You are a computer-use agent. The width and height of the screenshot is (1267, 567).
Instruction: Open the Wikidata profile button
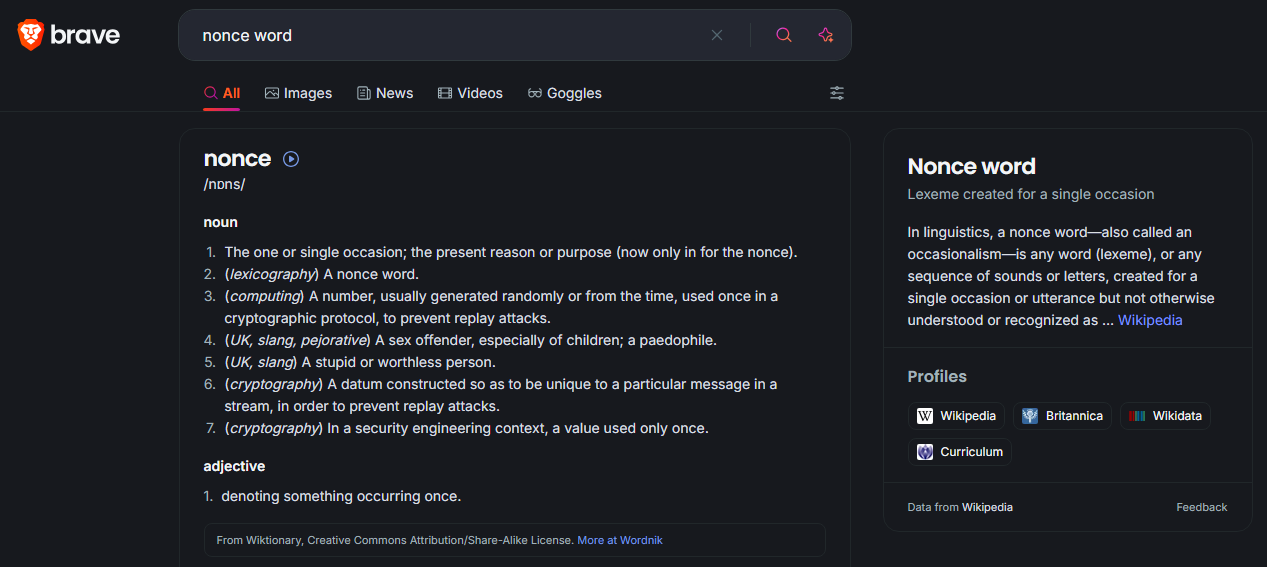[x=1165, y=416]
